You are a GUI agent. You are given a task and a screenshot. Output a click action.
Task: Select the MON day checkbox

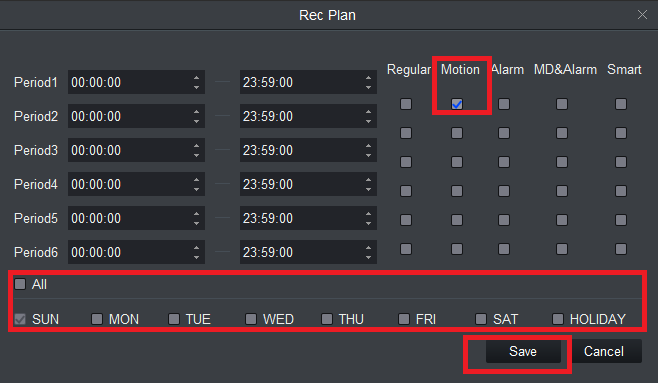point(97,319)
